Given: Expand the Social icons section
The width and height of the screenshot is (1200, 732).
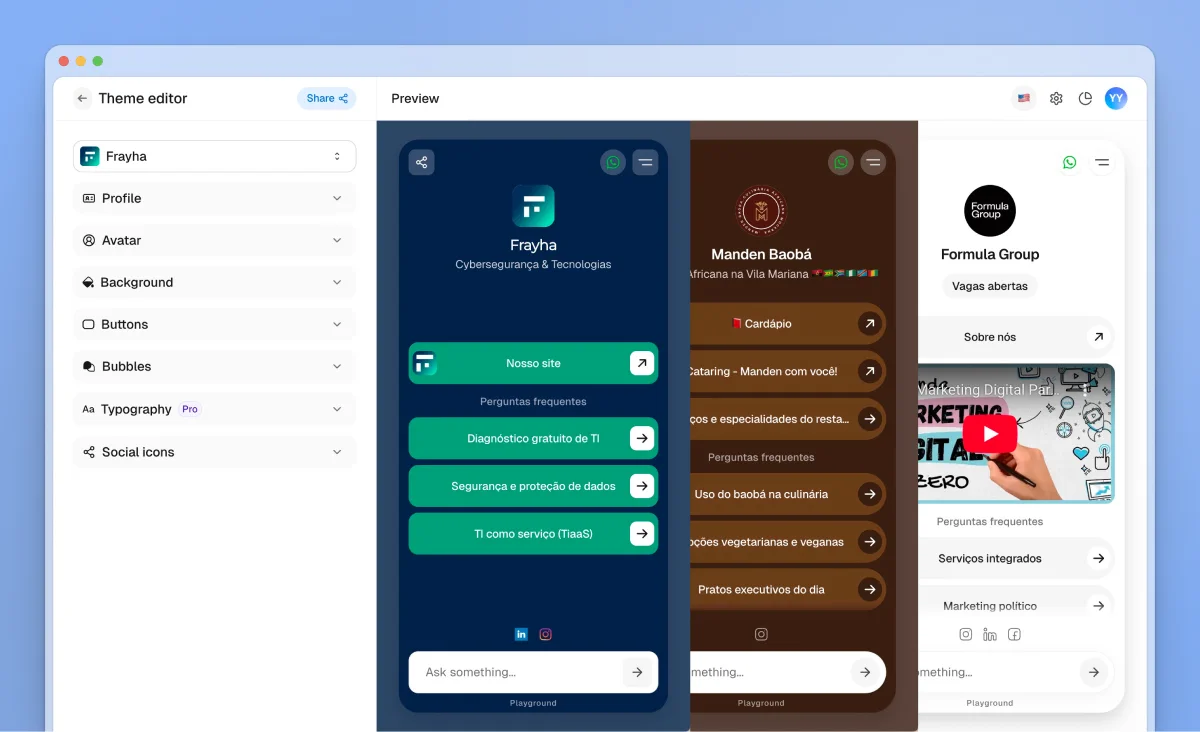Looking at the screenshot, I should click(213, 452).
